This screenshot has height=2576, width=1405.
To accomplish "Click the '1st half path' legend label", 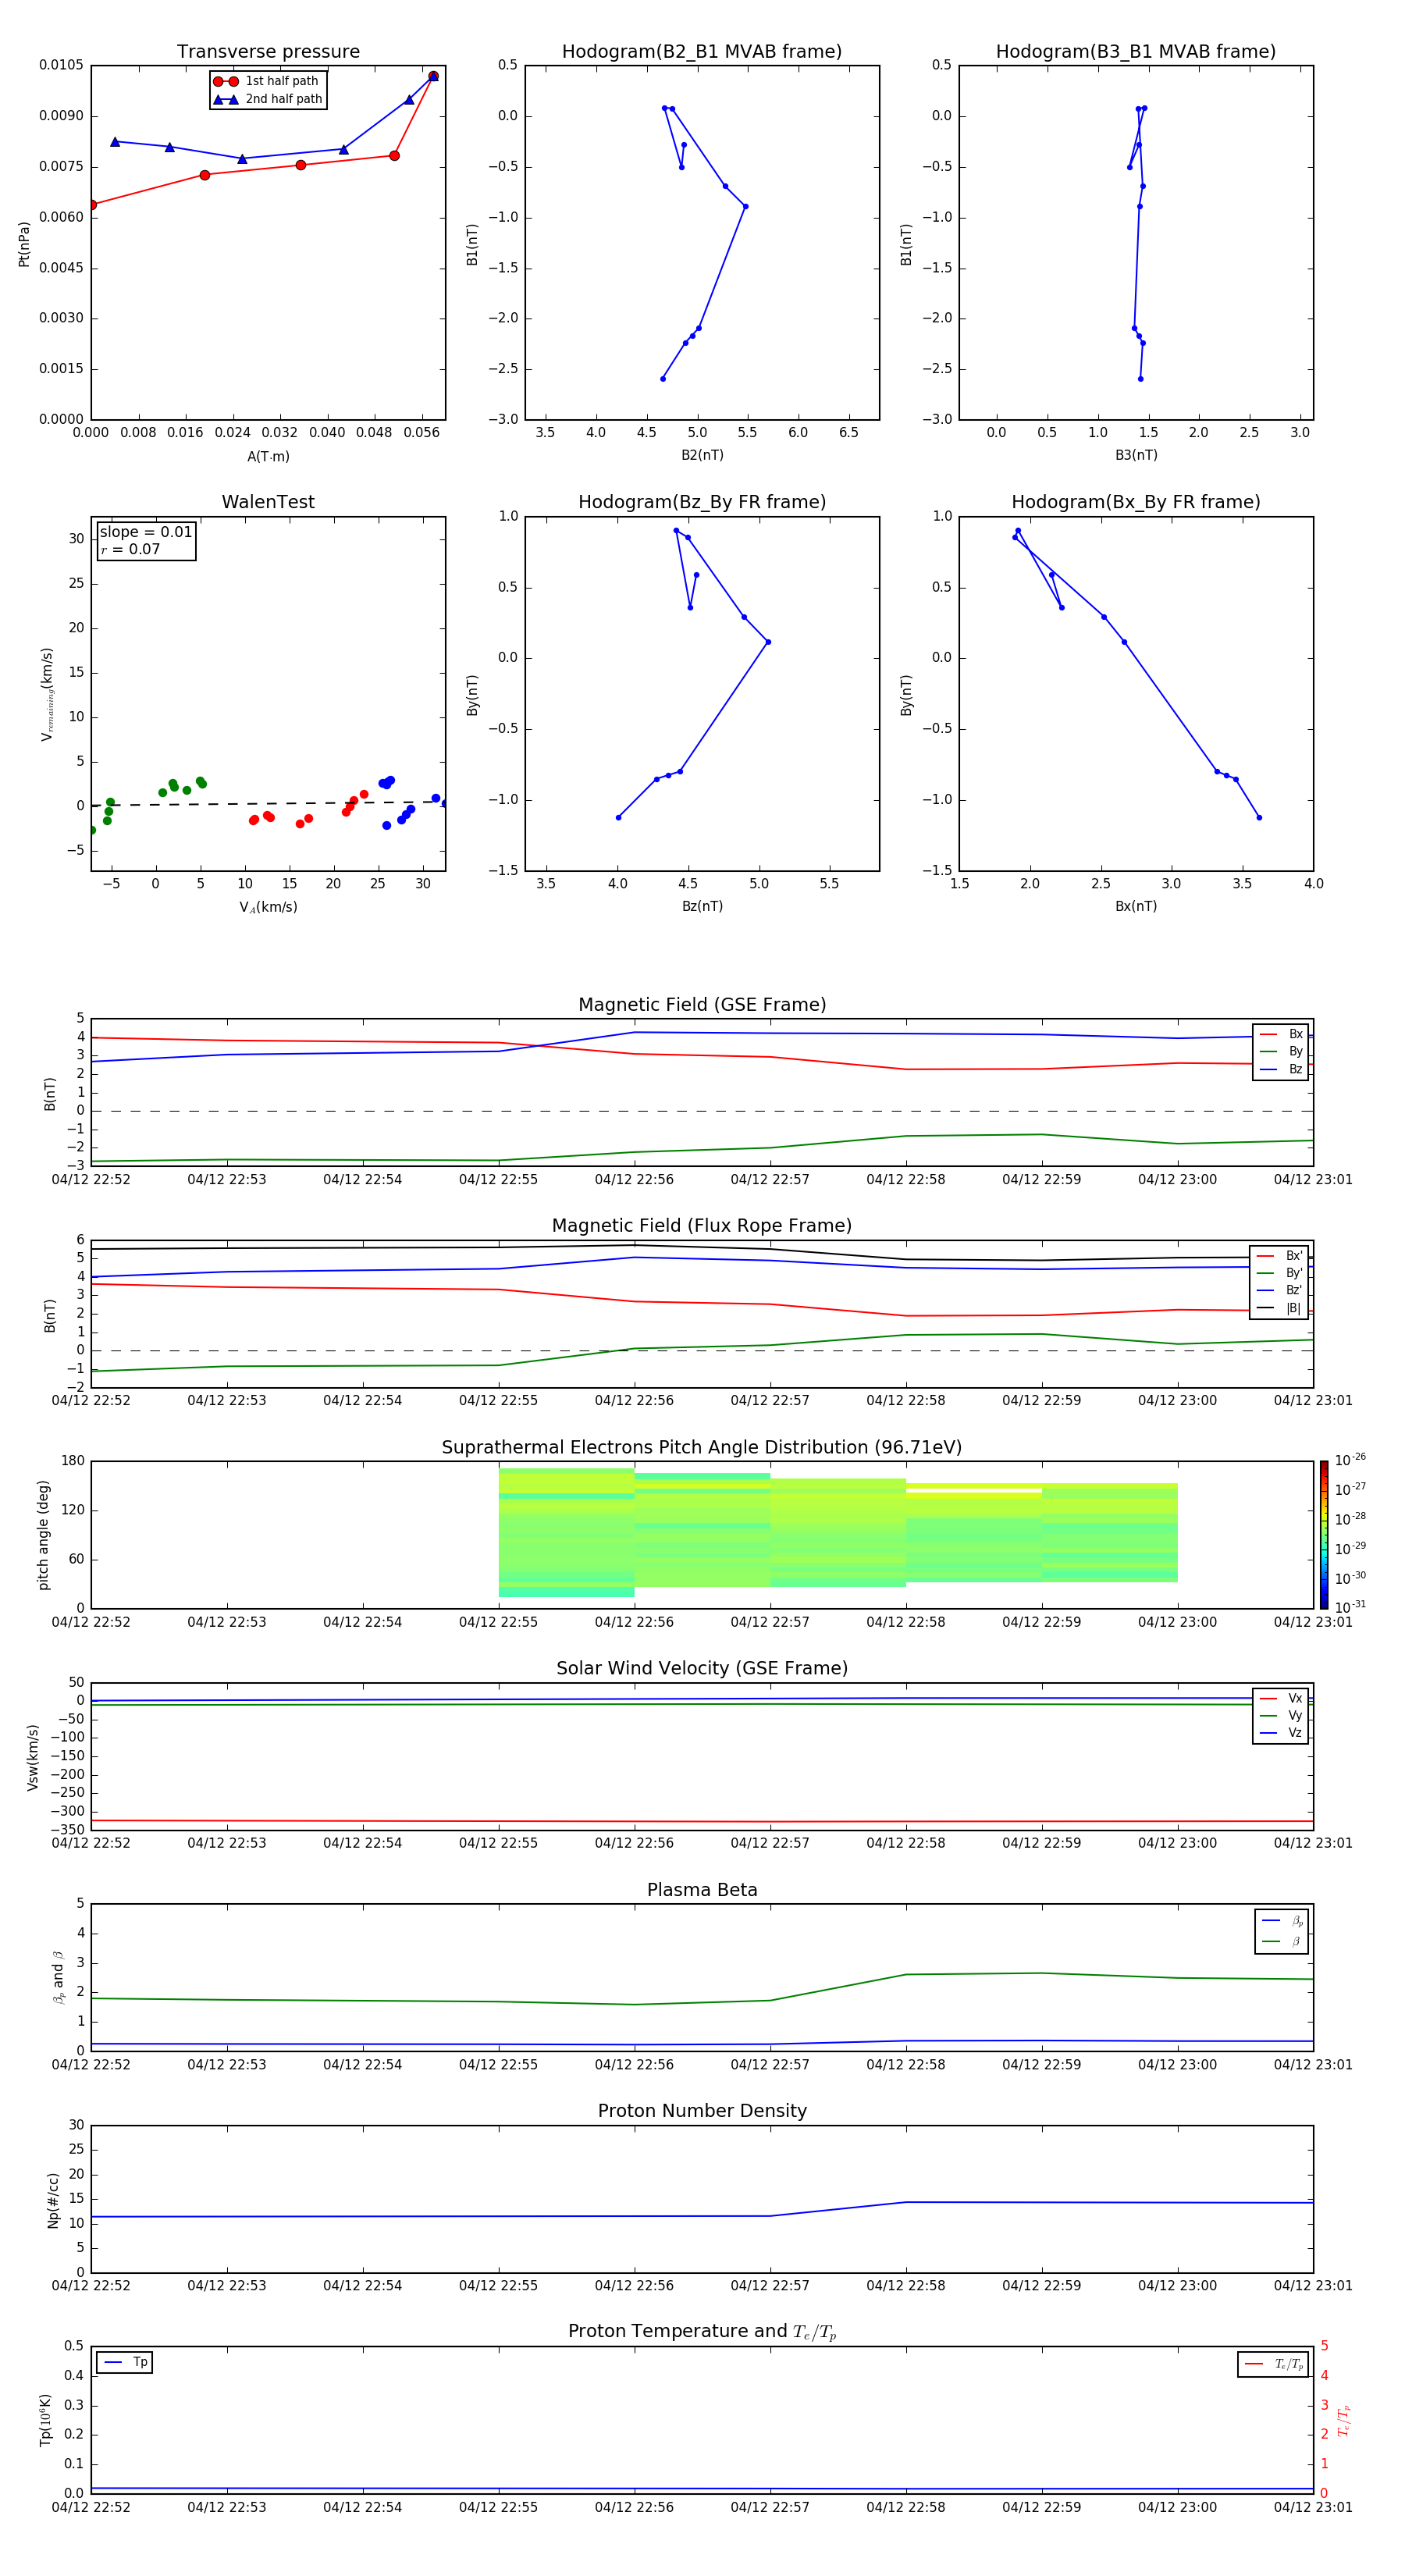I will (282, 81).
